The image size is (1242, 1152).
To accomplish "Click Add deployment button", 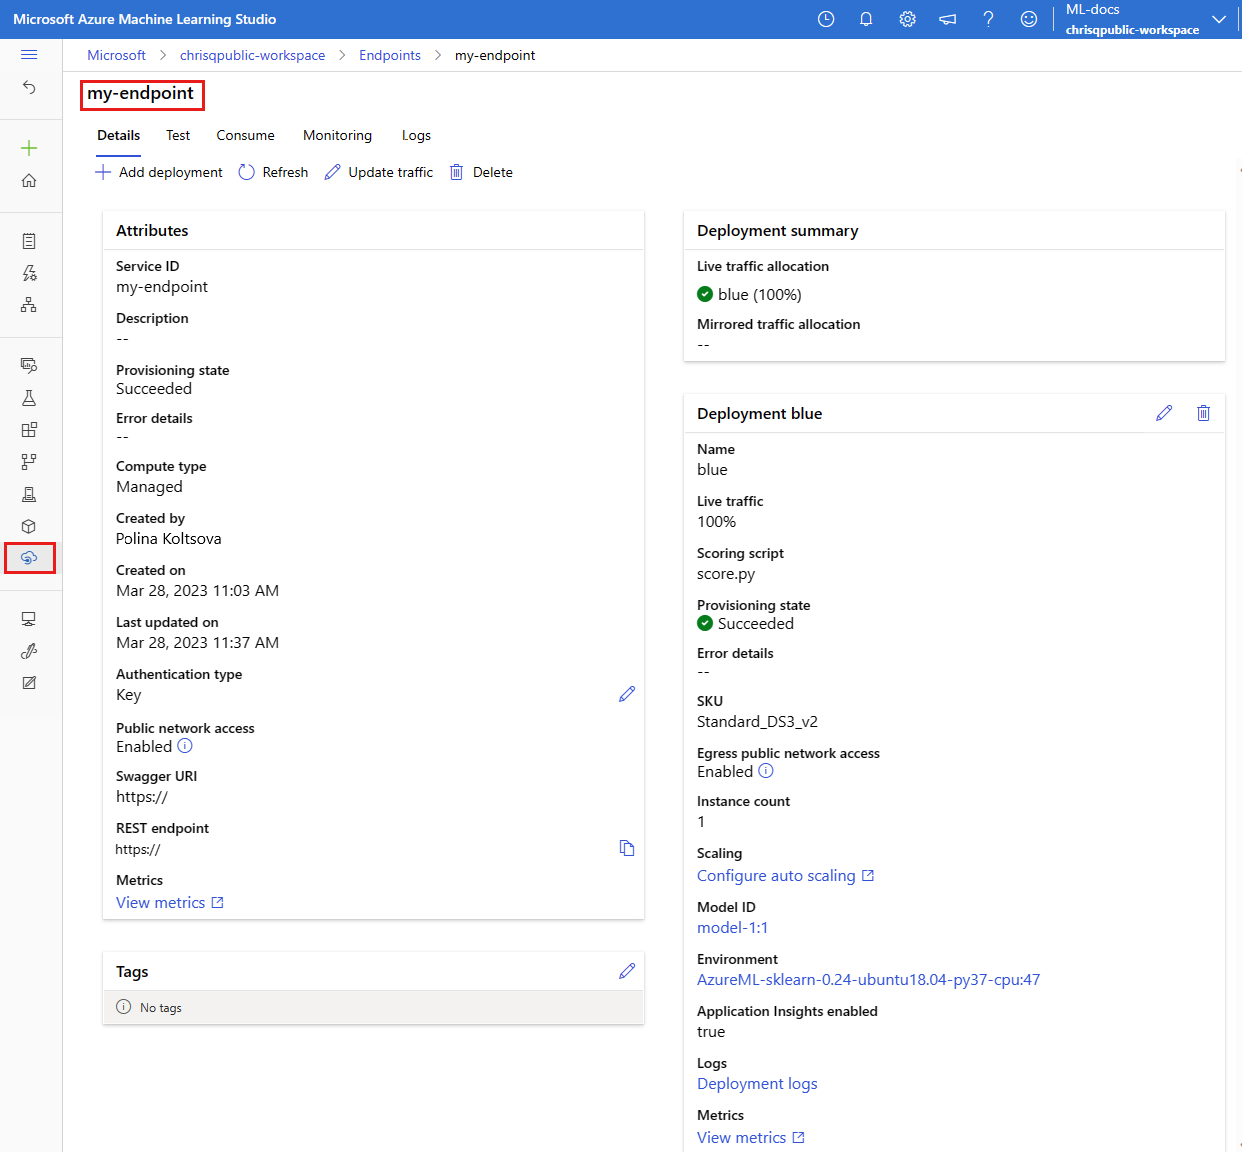I will pyautogui.click(x=159, y=172).
